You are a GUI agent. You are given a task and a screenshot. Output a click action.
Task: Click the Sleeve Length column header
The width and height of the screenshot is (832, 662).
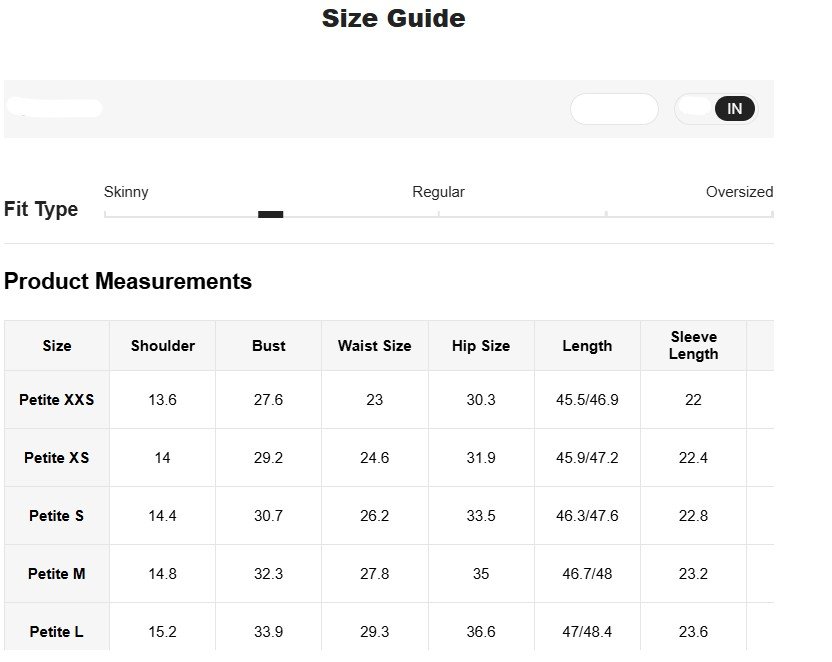point(693,345)
